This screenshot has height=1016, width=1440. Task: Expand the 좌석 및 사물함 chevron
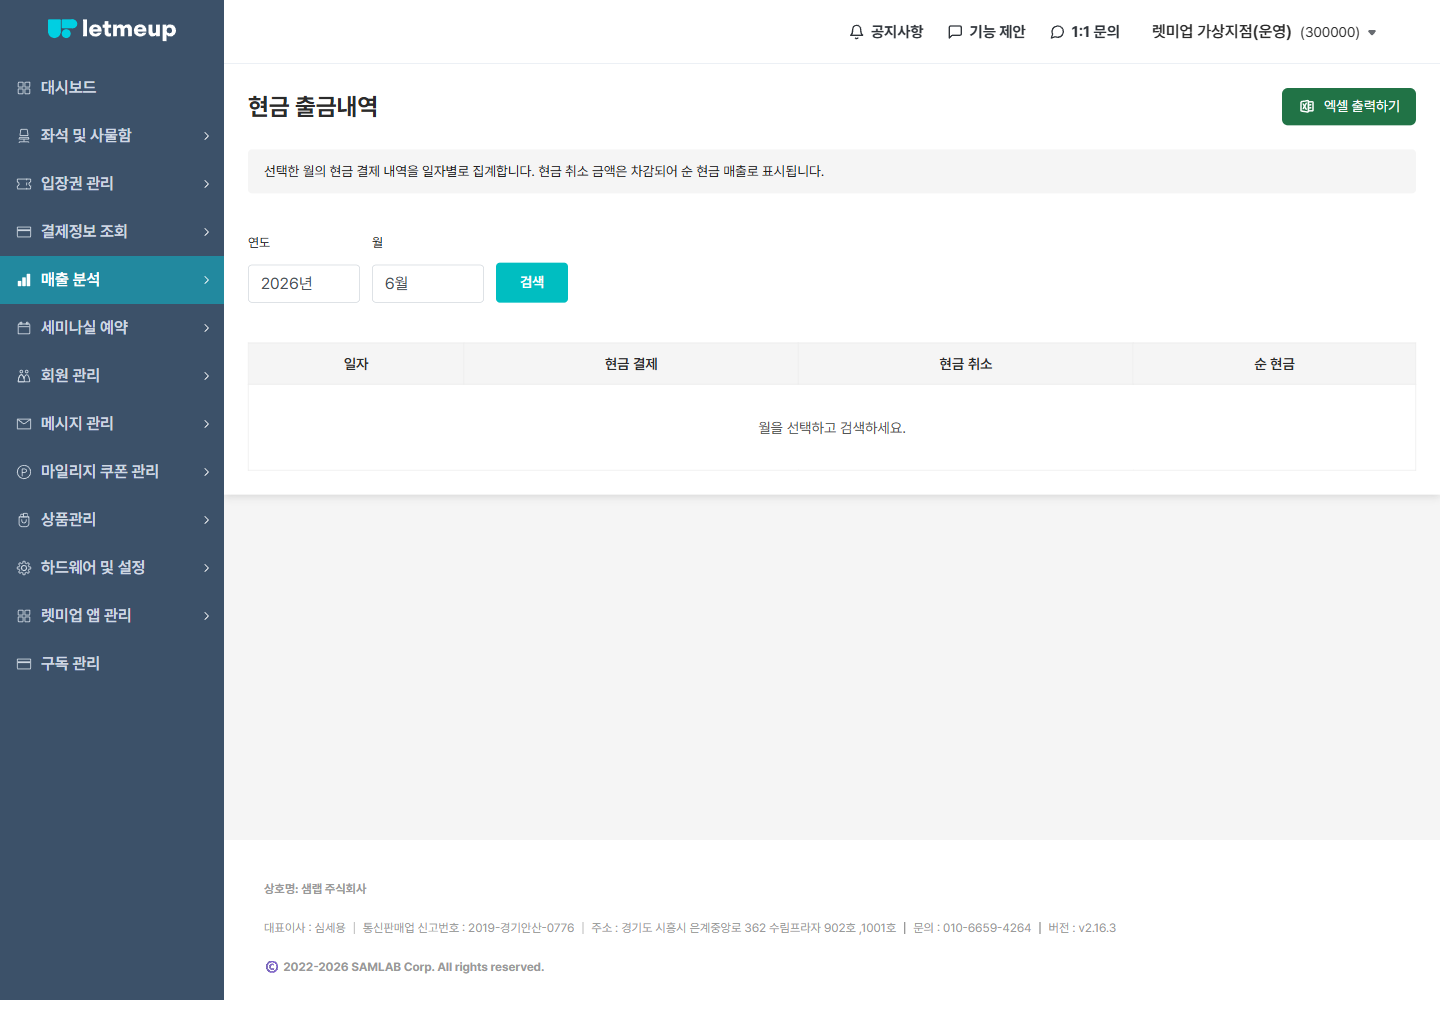207,136
